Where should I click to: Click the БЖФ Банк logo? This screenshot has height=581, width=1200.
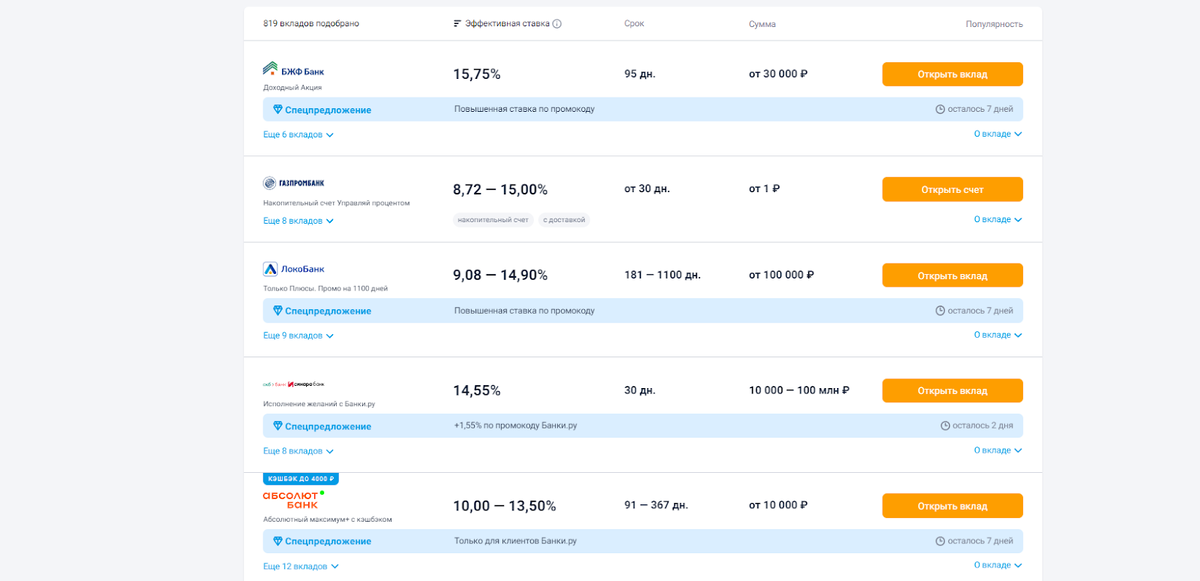pos(294,70)
